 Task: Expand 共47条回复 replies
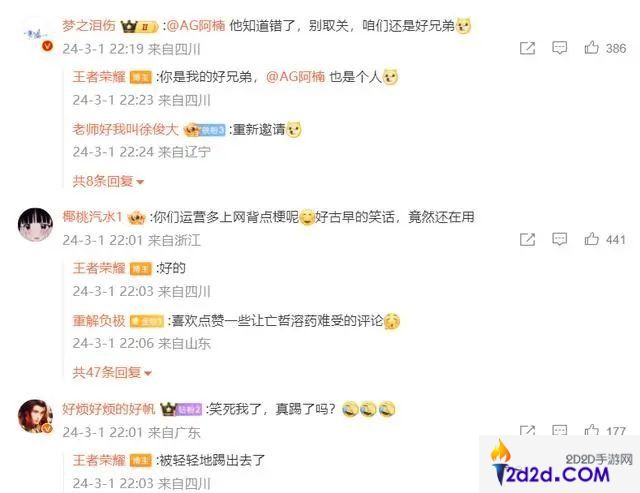point(112,372)
